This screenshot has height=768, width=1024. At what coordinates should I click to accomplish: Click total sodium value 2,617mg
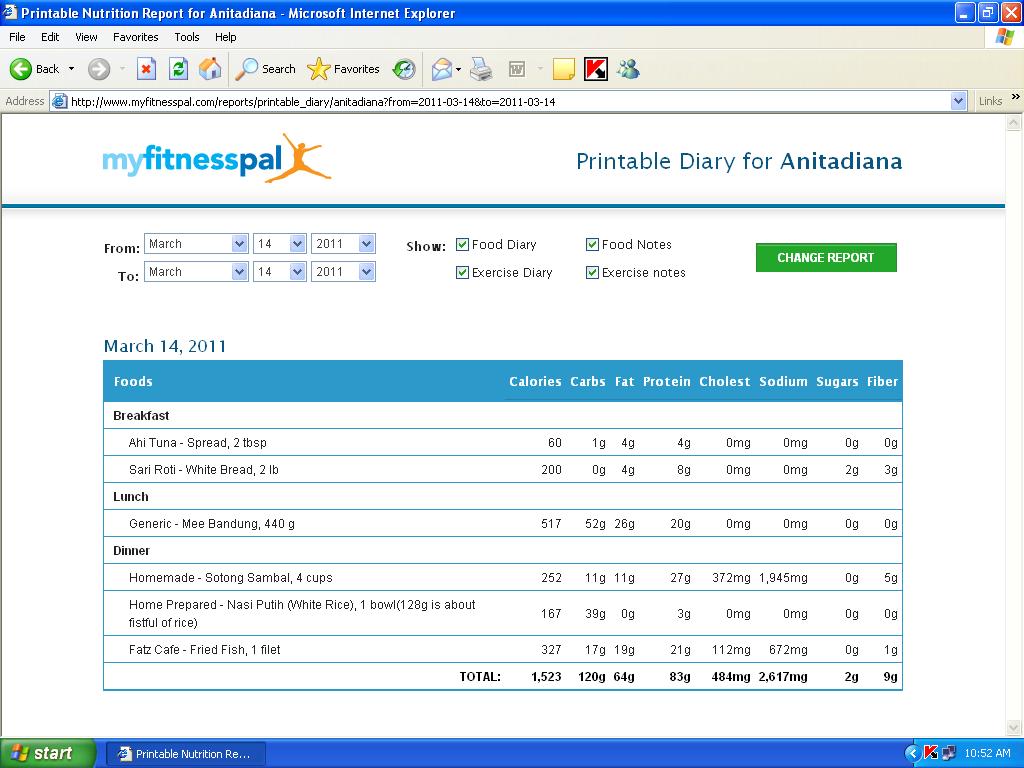(783, 677)
